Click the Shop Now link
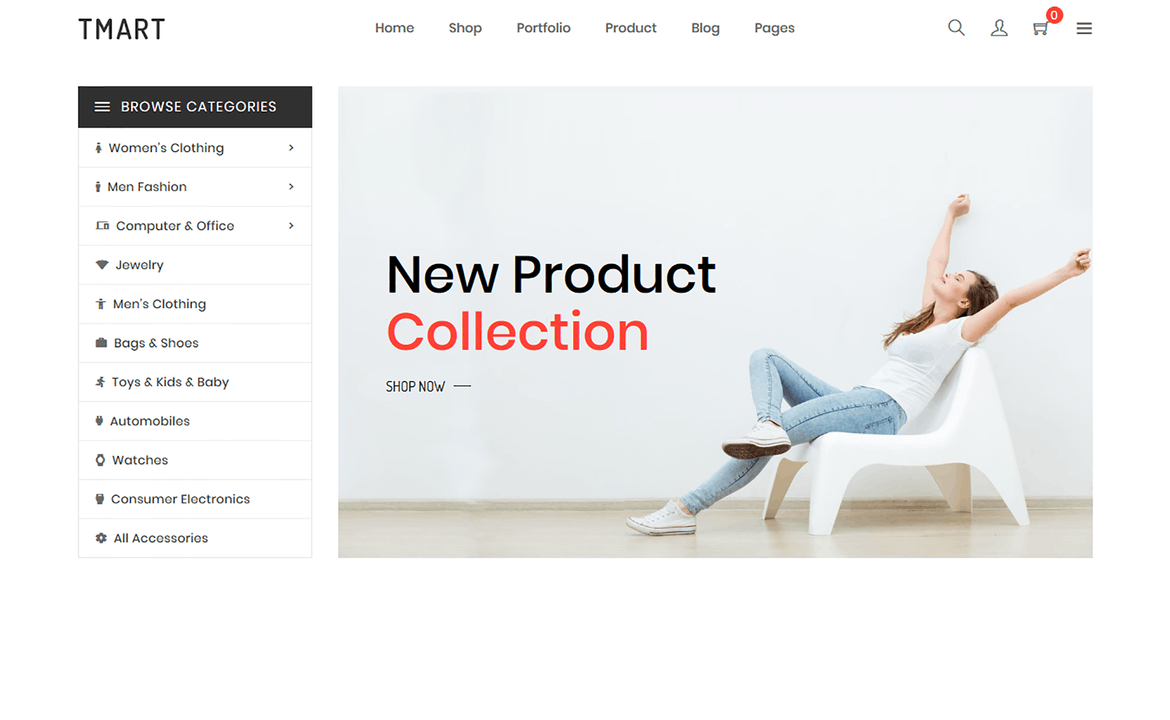This screenshot has width=1170, height=720. (428, 386)
